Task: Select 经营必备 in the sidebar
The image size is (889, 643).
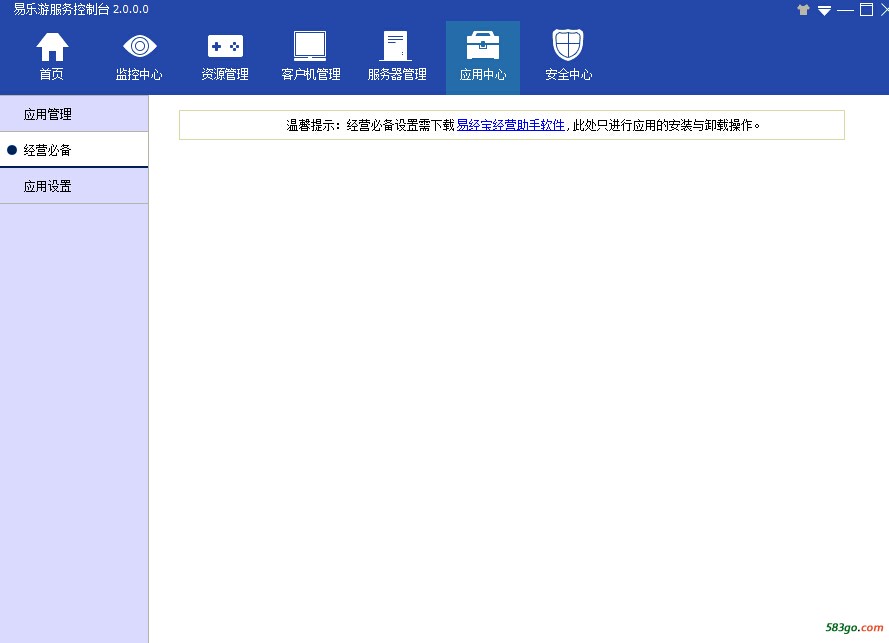Action: (x=74, y=150)
